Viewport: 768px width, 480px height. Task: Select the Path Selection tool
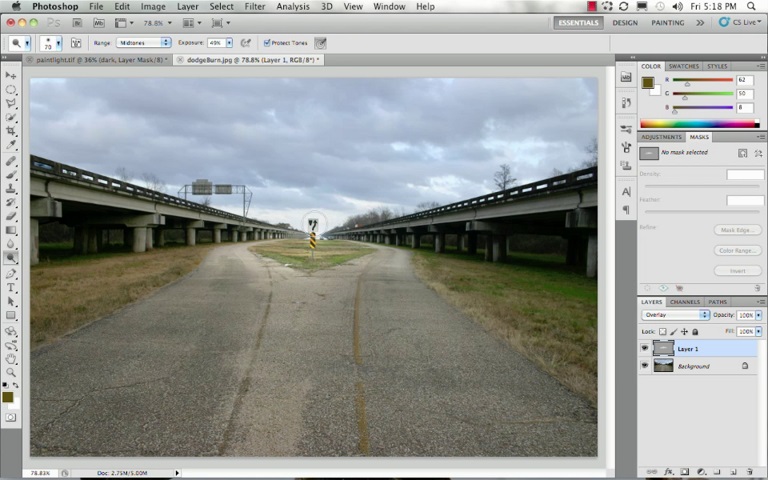point(11,301)
